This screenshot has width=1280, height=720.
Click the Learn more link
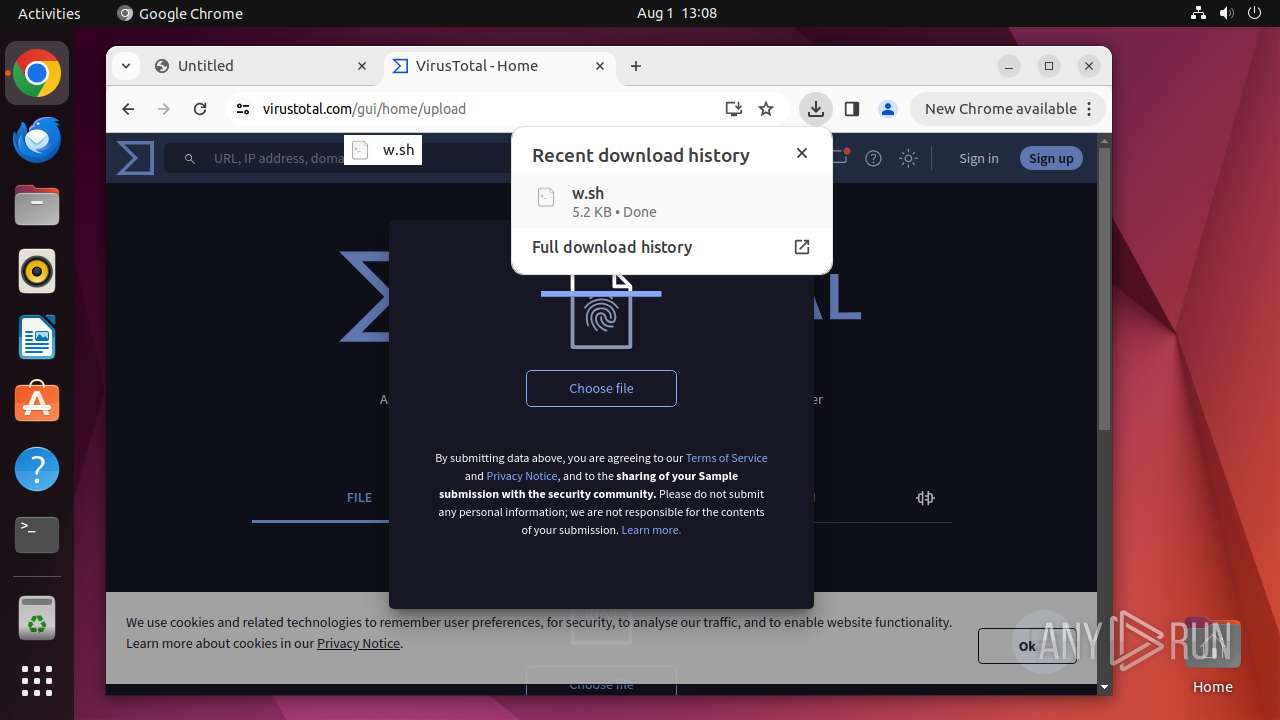click(651, 530)
